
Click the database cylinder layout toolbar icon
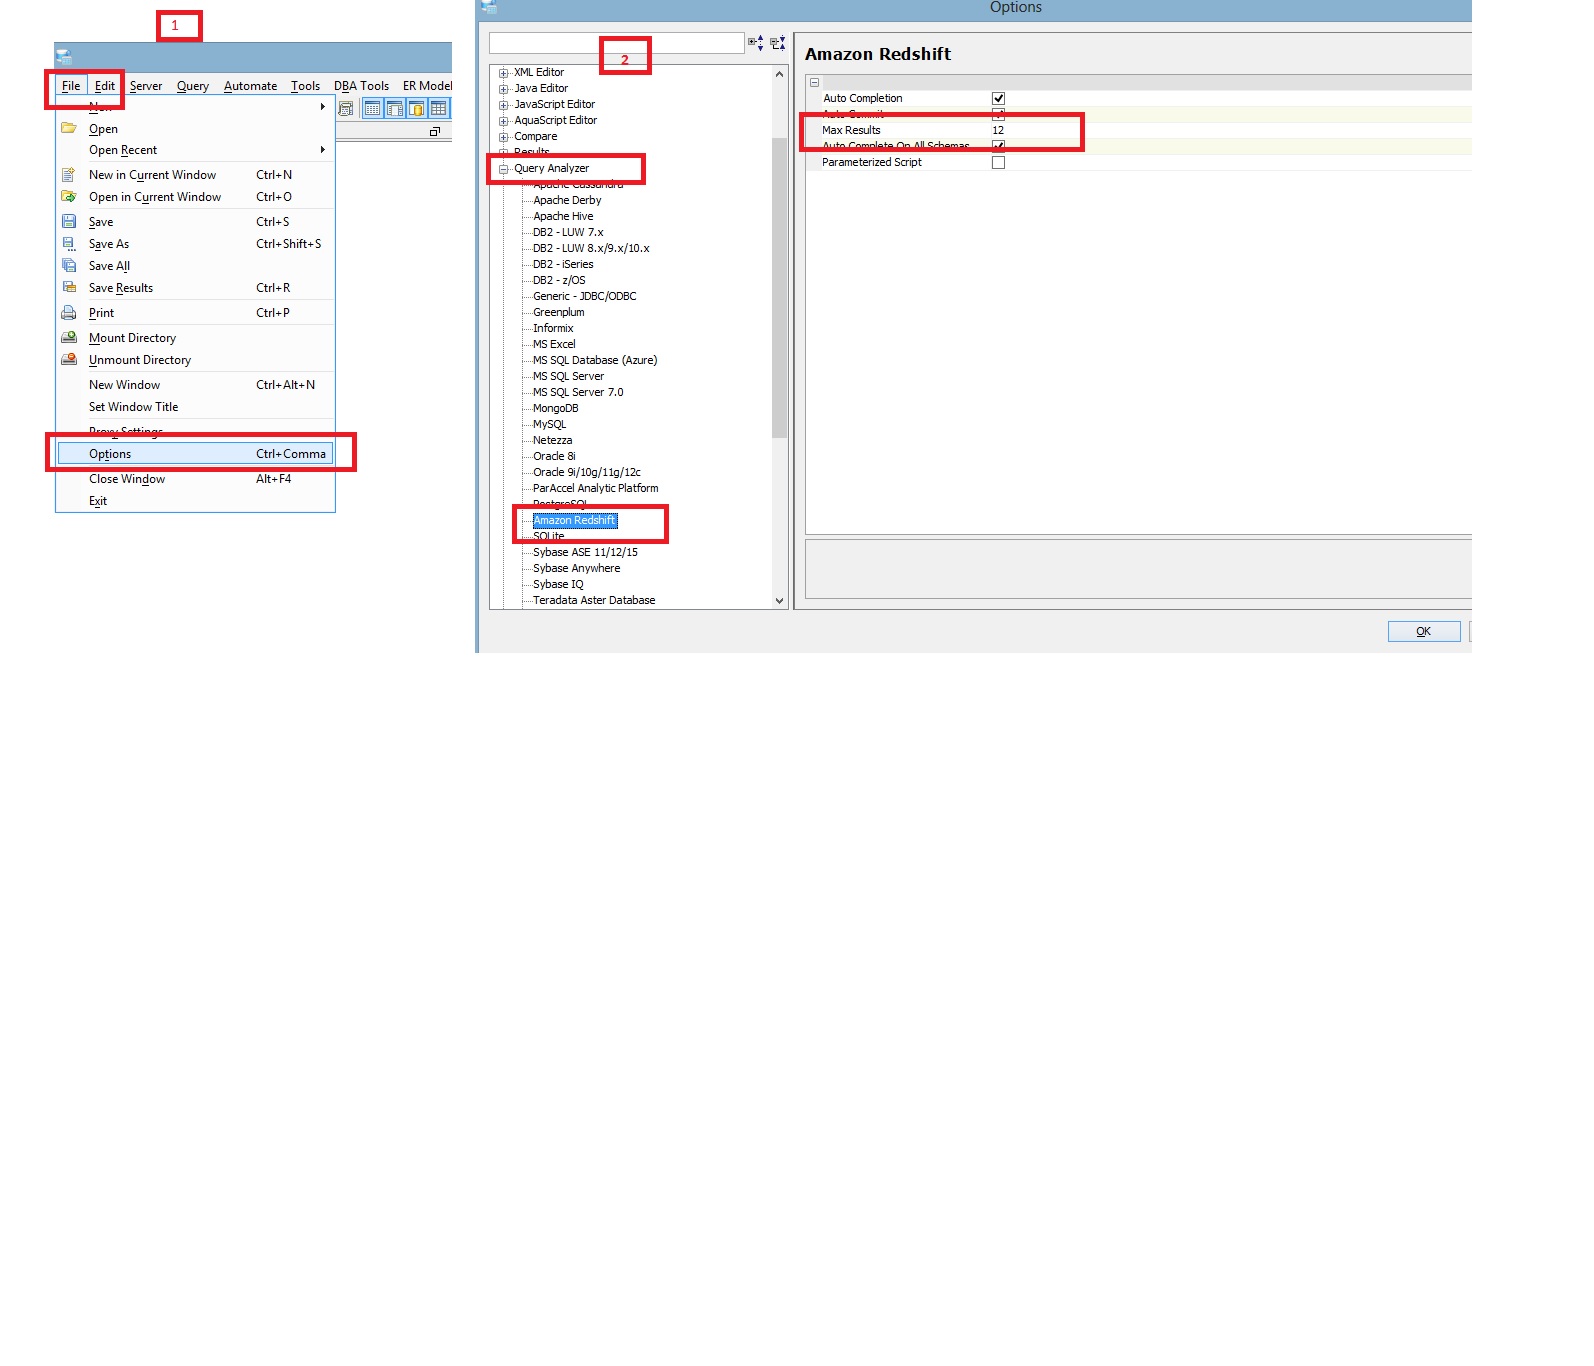(x=416, y=108)
